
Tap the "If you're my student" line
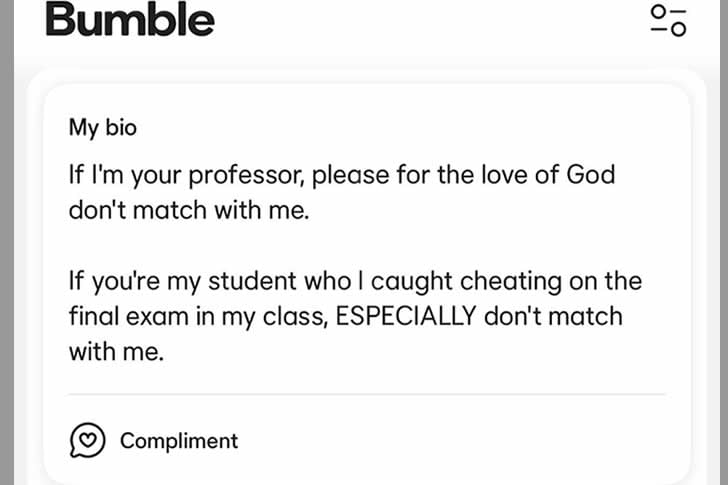[x=355, y=280]
